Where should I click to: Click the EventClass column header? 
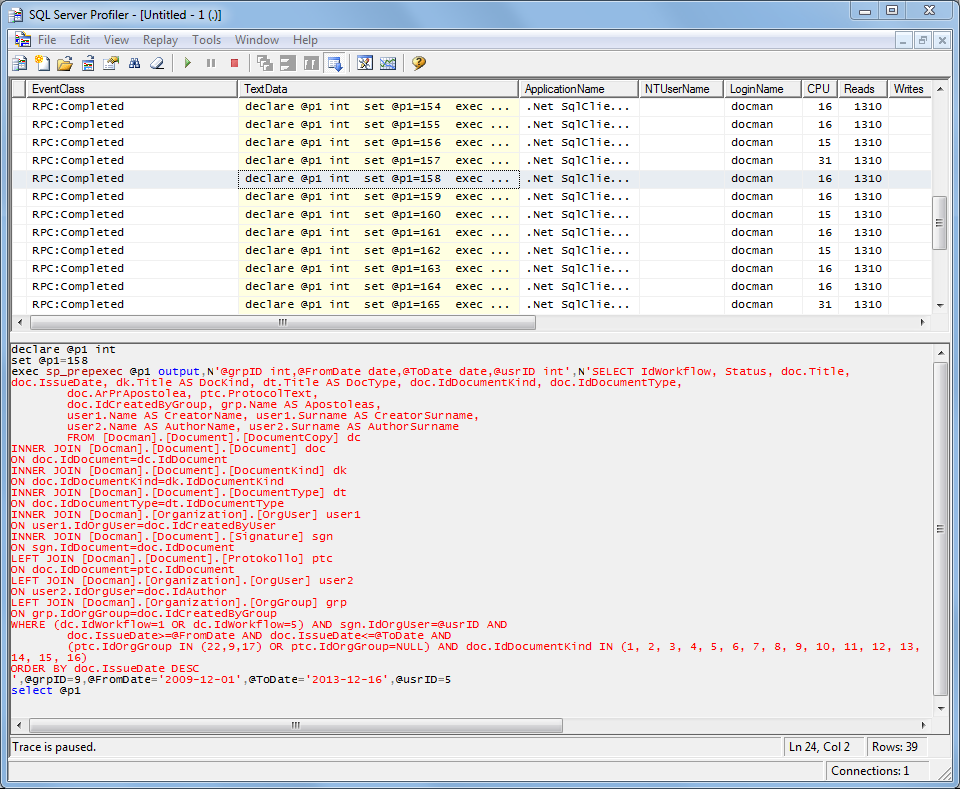132,89
